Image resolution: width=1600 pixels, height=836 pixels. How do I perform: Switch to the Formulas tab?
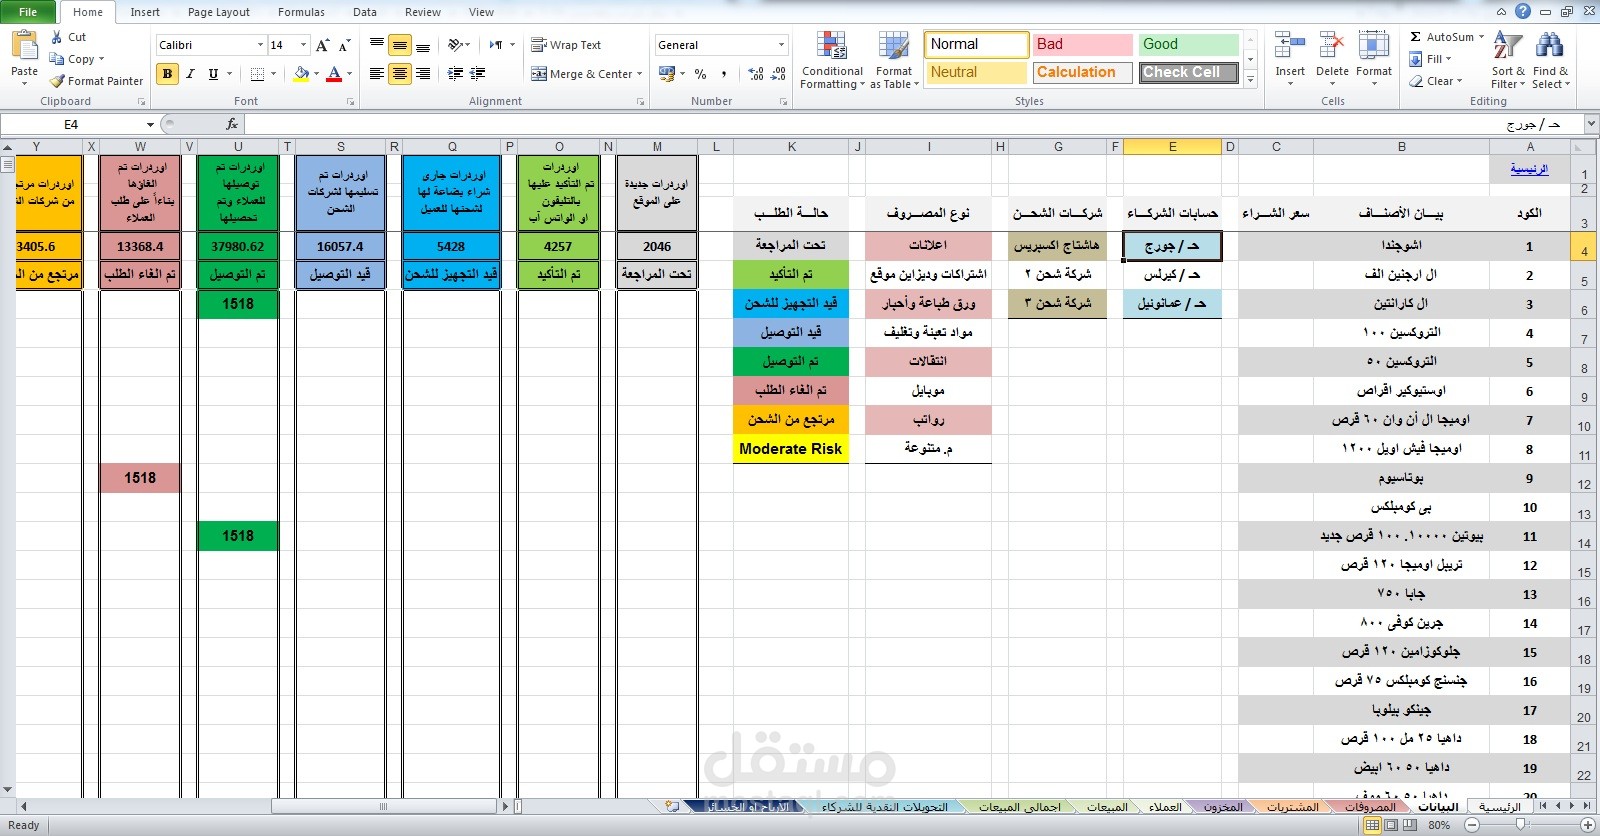301,12
